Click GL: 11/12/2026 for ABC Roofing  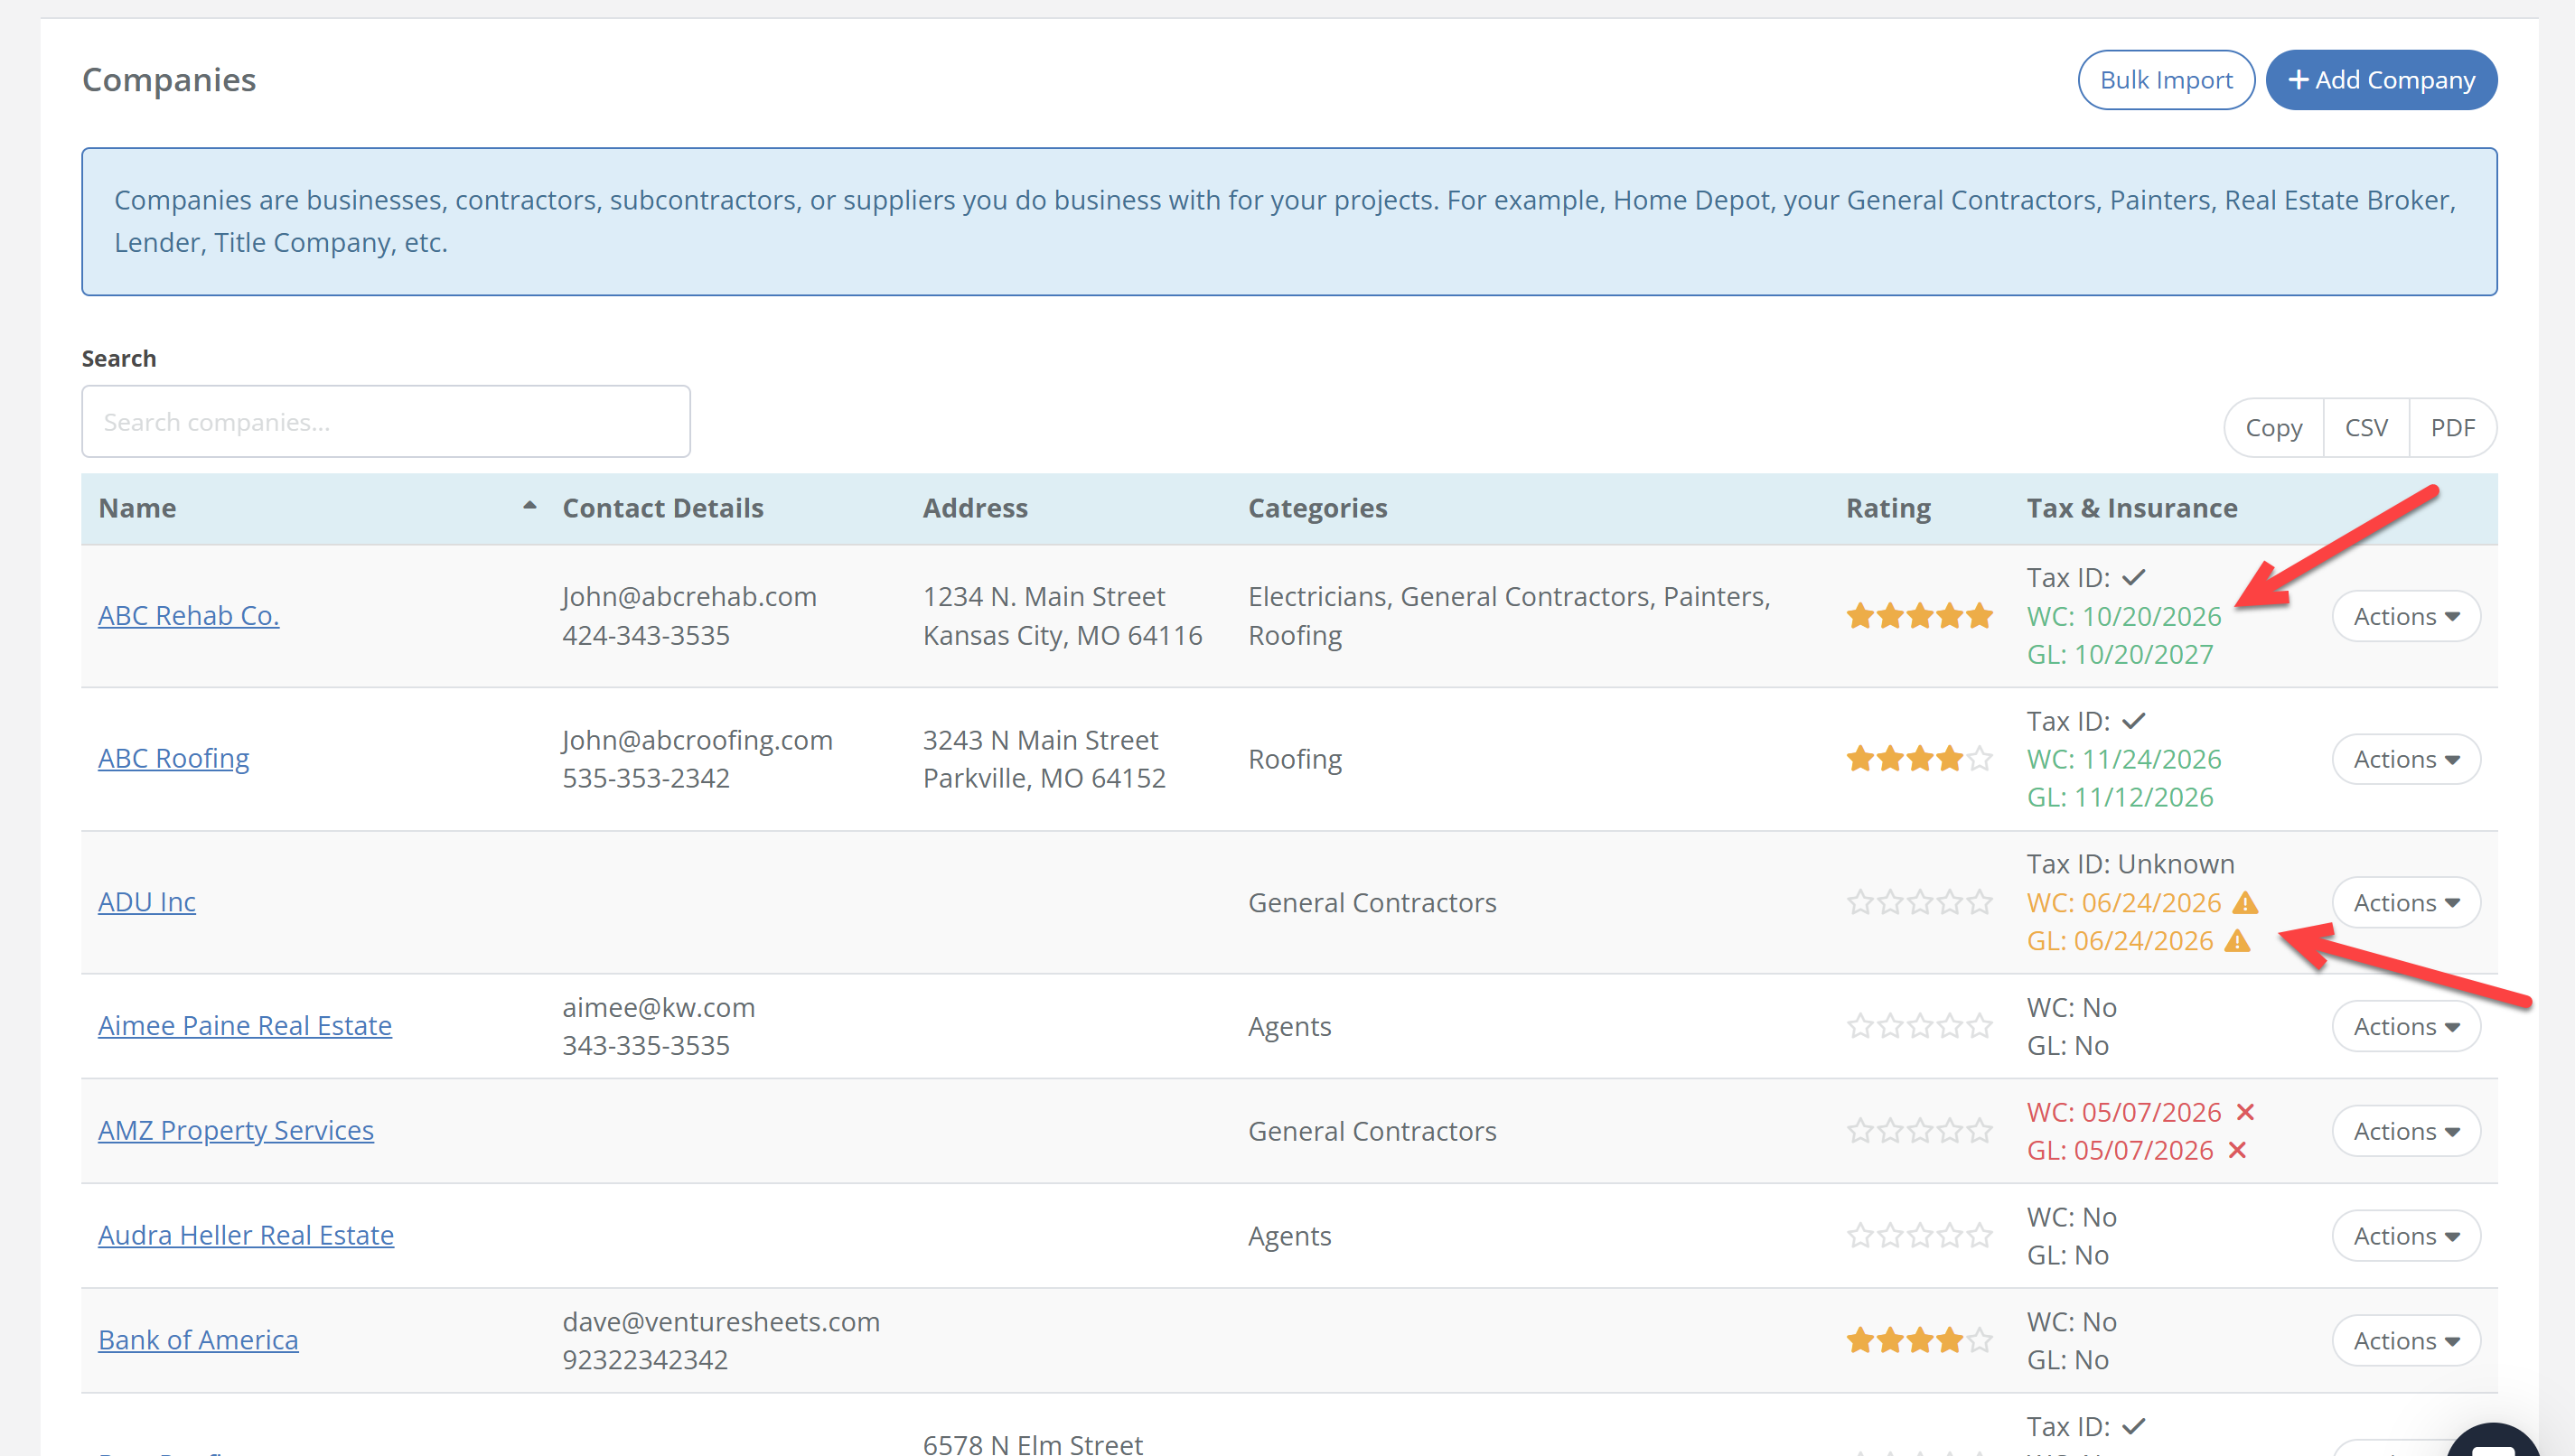coord(2120,798)
